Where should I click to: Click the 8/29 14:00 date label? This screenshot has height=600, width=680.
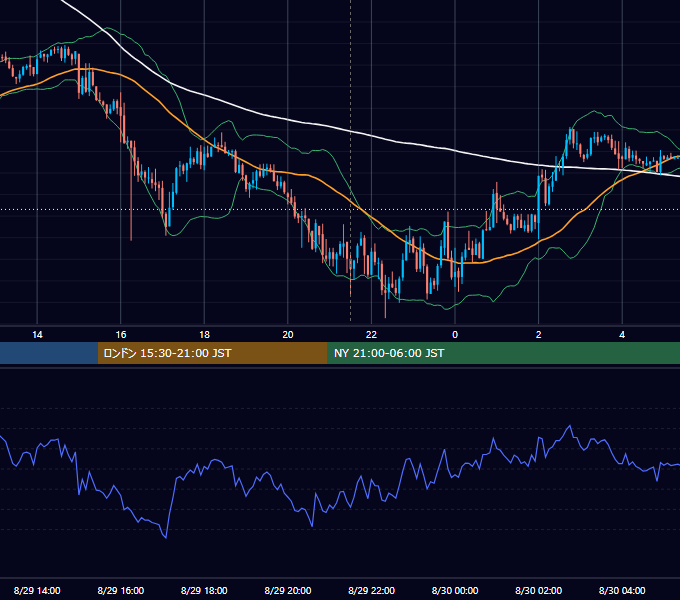coord(37,590)
